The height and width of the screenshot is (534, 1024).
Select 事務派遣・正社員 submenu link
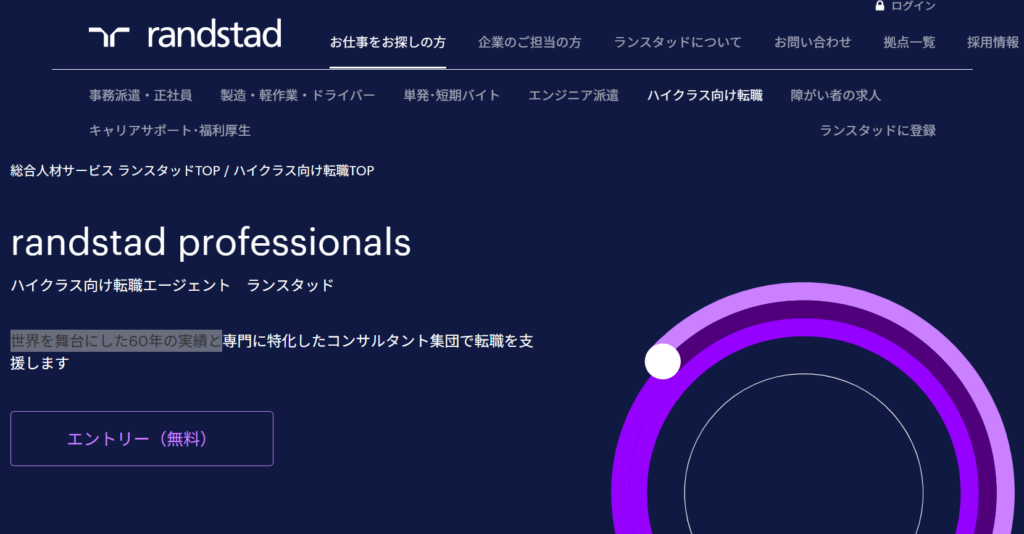(140, 95)
